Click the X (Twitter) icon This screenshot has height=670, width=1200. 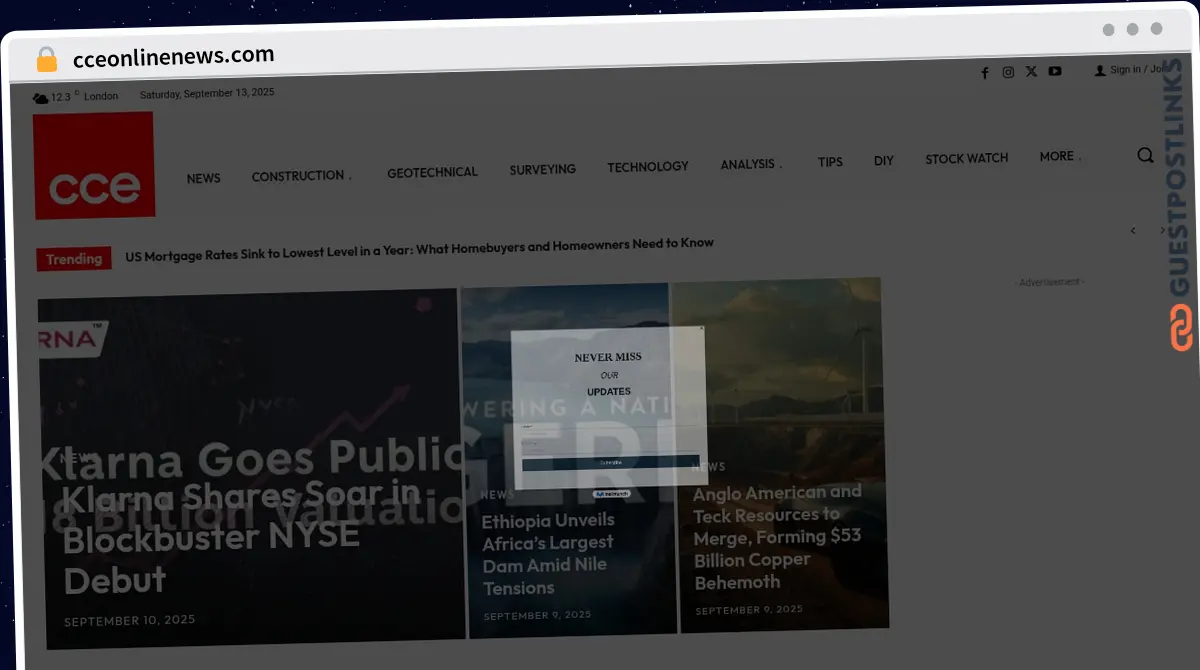(1031, 71)
